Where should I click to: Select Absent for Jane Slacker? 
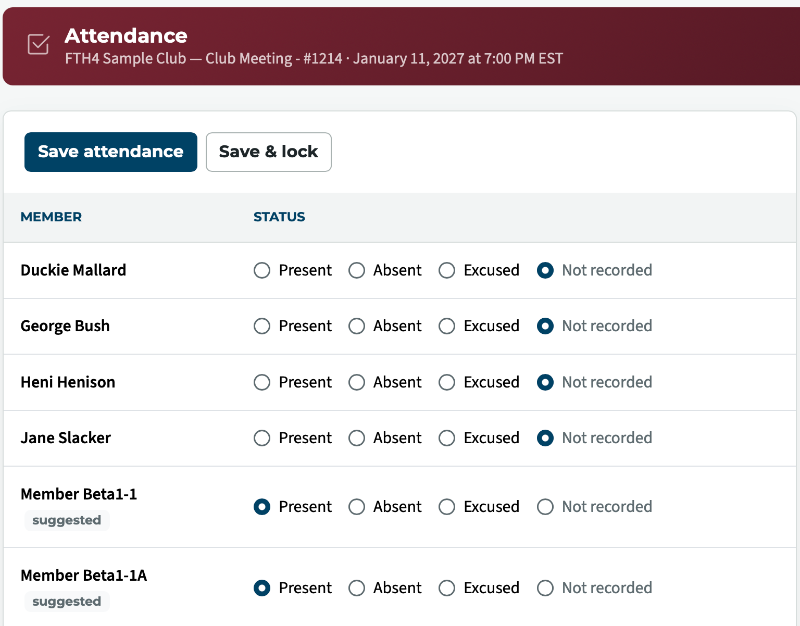point(357,438)
